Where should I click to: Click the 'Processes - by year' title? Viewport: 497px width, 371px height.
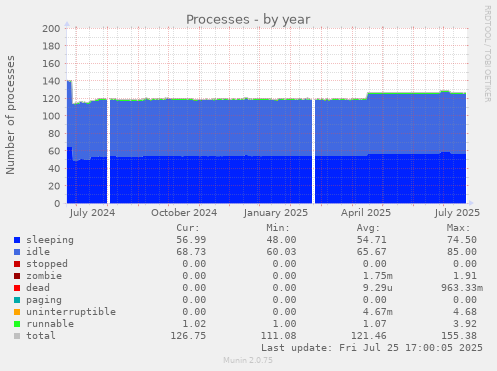(x=248, y=20)
